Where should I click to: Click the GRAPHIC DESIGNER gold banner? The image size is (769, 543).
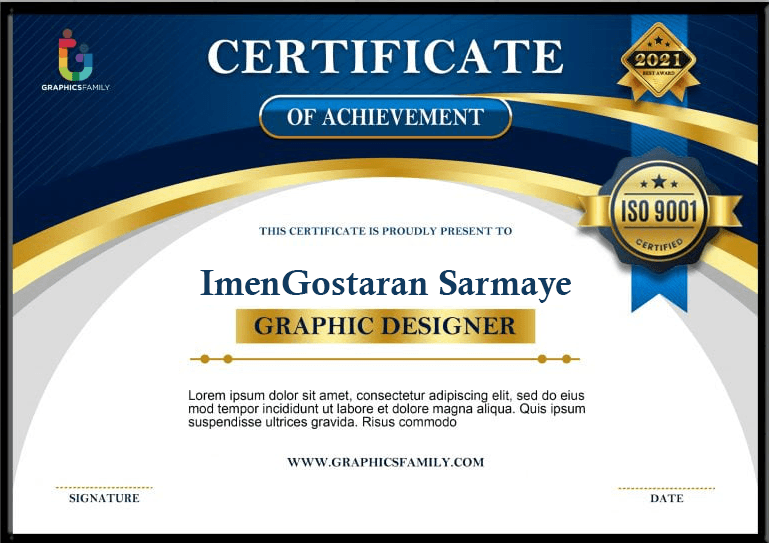coord(385,326)
